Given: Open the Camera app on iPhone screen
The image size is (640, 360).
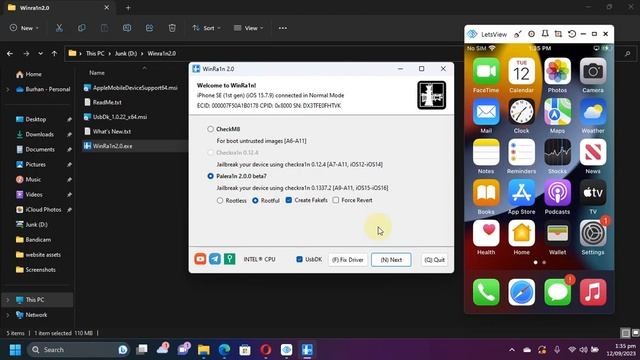Looking at the screenshot, I should point(593,71).
